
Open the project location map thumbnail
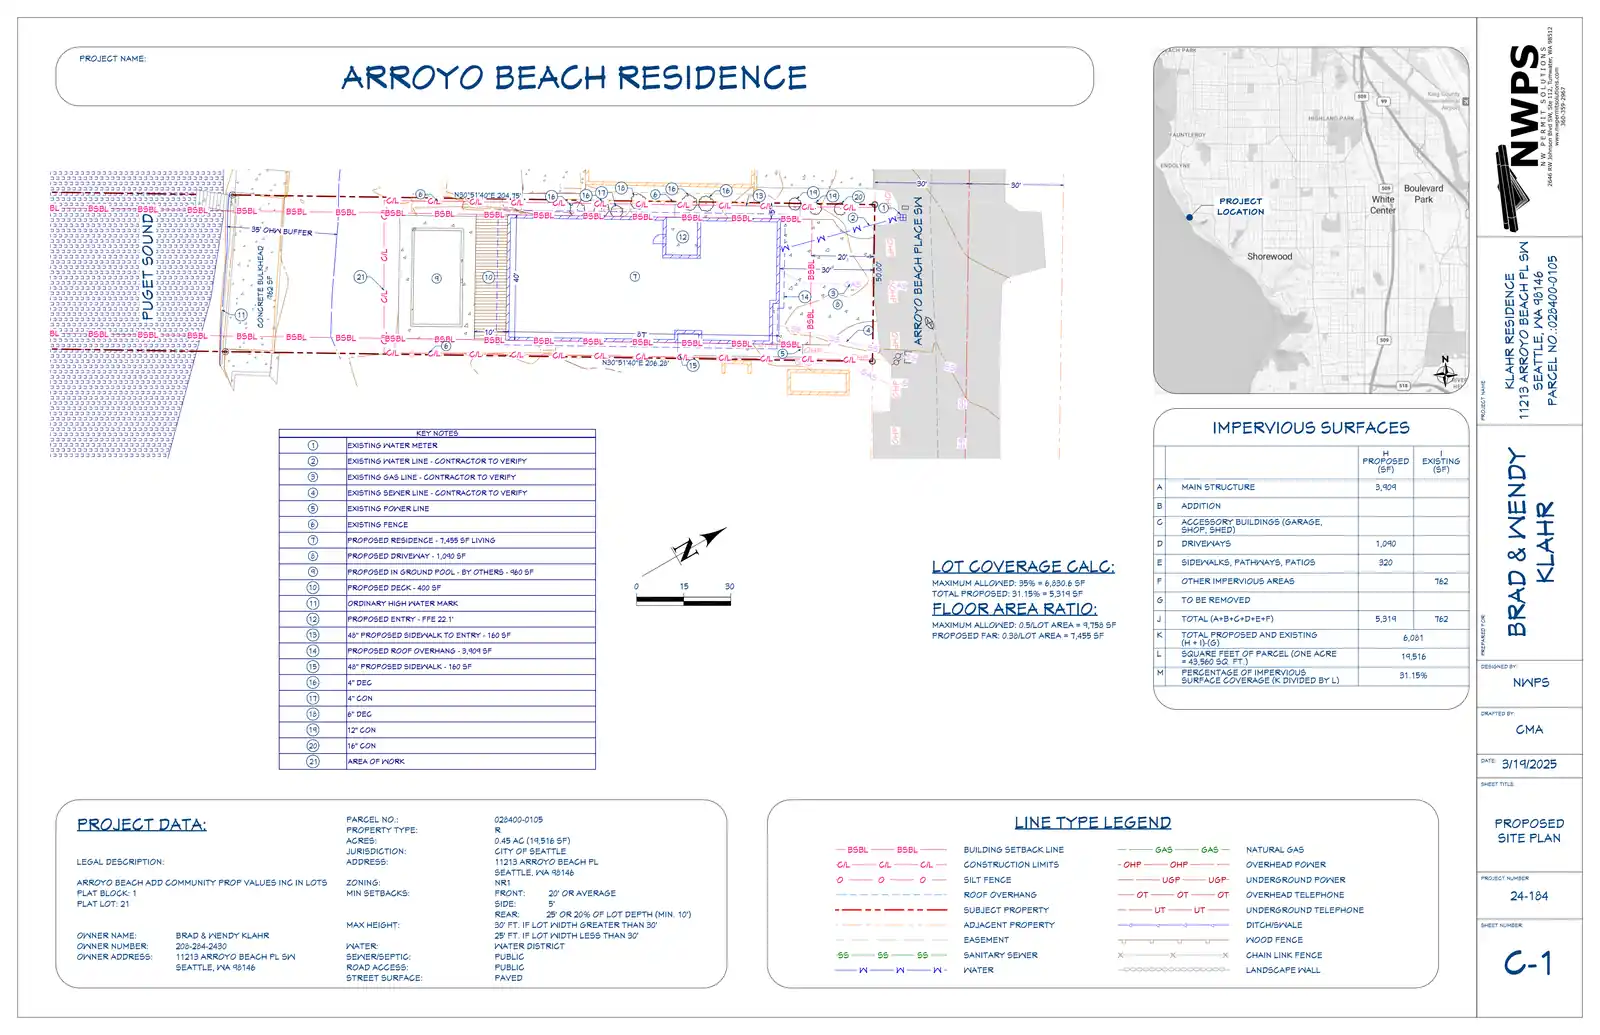coord(1311,220)
